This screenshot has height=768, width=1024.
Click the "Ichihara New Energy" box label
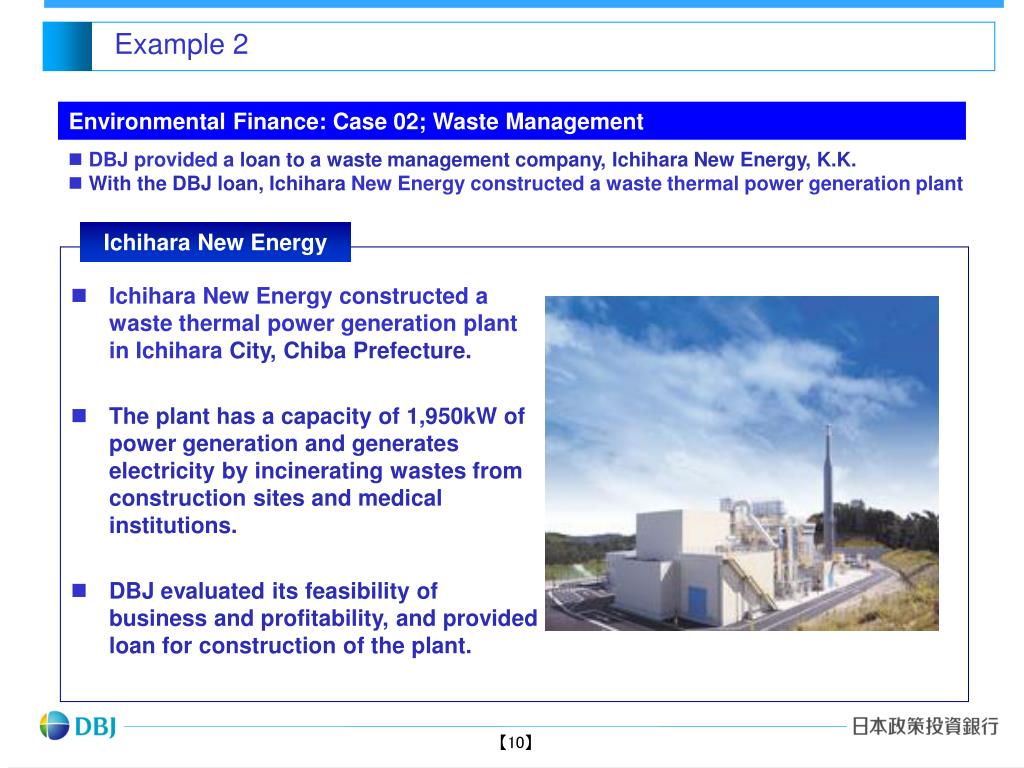pos(215,242)
